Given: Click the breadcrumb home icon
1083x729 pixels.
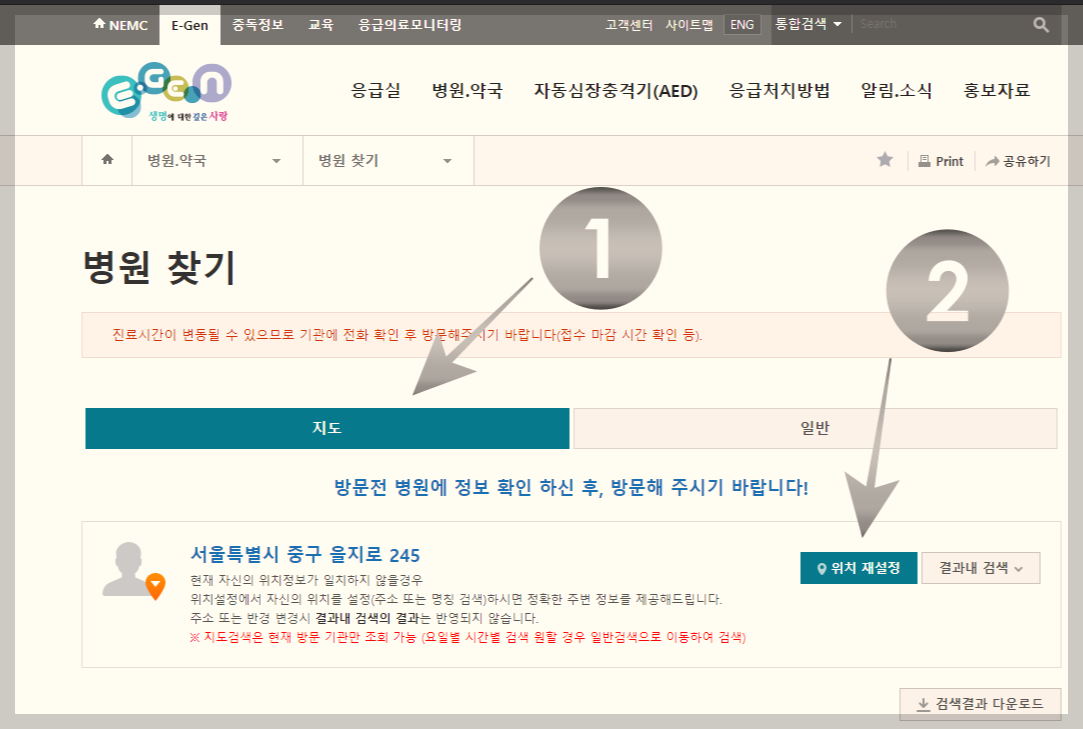Looking at the screenshot, I should [x=107, y=160].
